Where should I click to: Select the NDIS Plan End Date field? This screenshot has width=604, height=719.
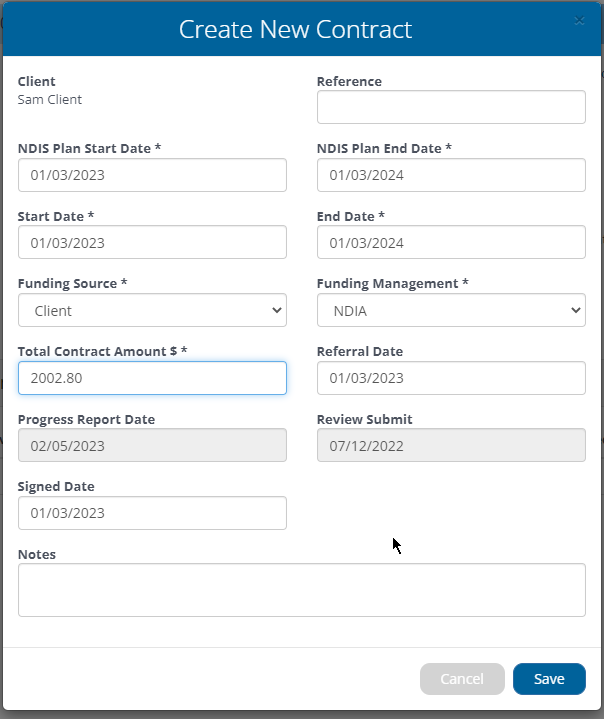[451, 175]
